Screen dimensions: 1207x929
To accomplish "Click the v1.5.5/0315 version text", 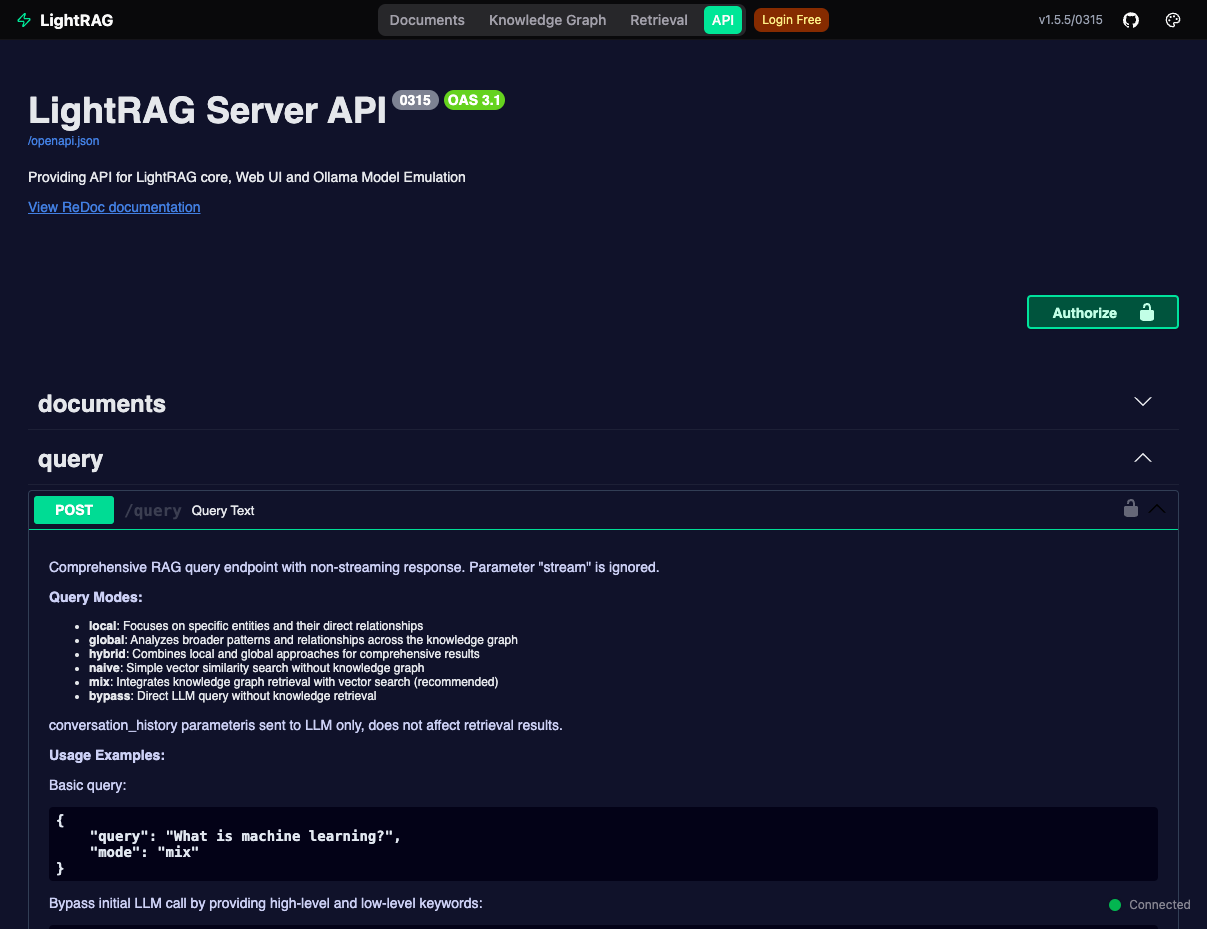I will pyautogui.click(x=1071, y=20).
